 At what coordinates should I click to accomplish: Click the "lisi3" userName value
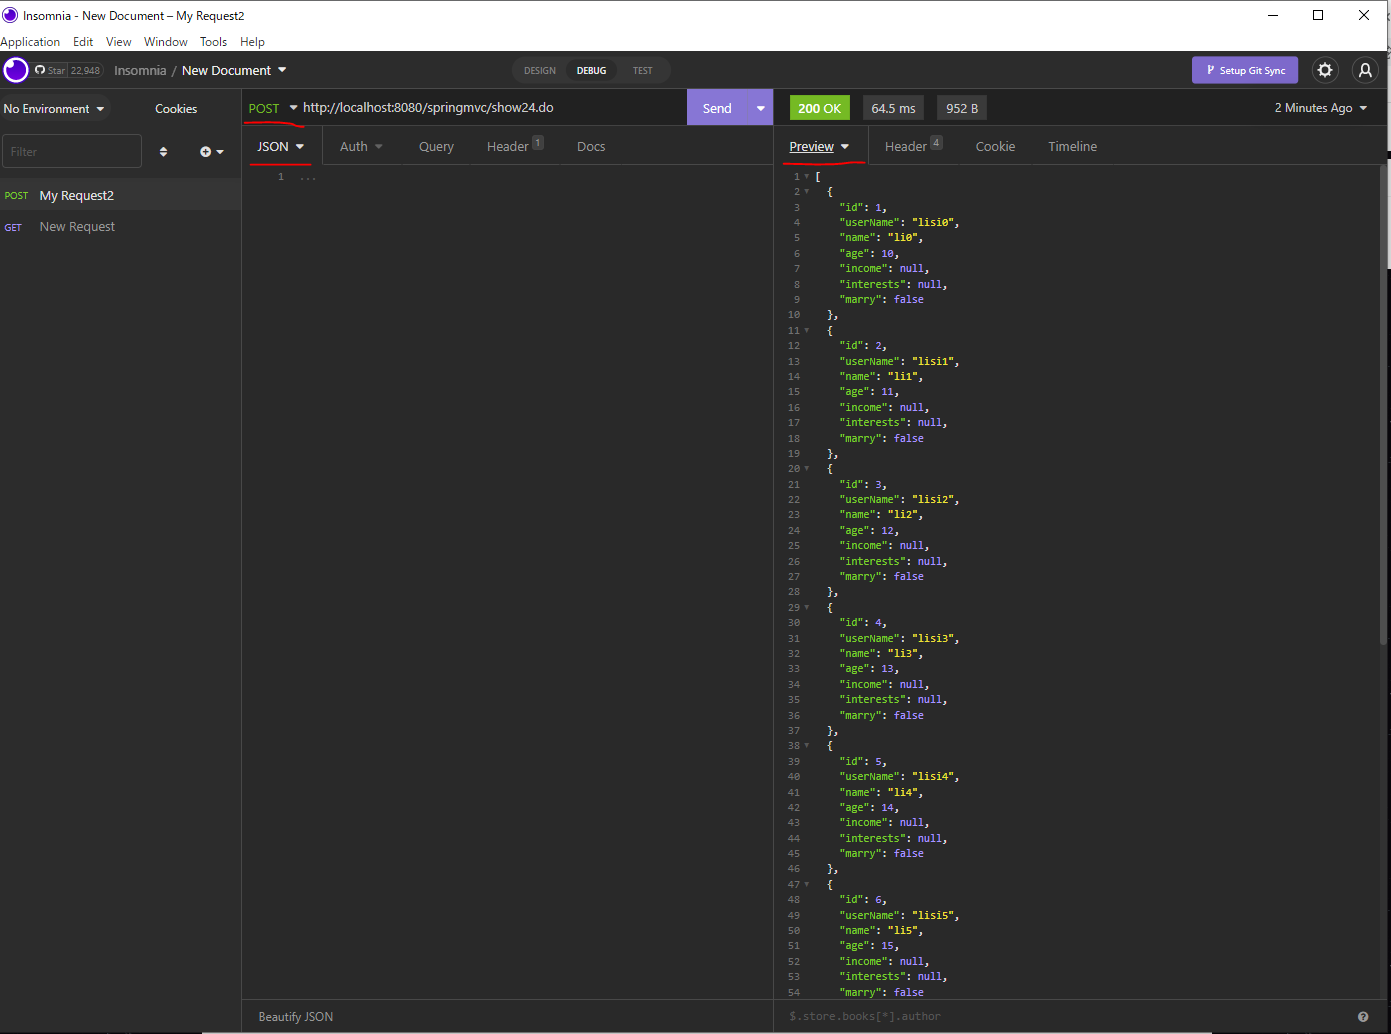tap(932, 639)
